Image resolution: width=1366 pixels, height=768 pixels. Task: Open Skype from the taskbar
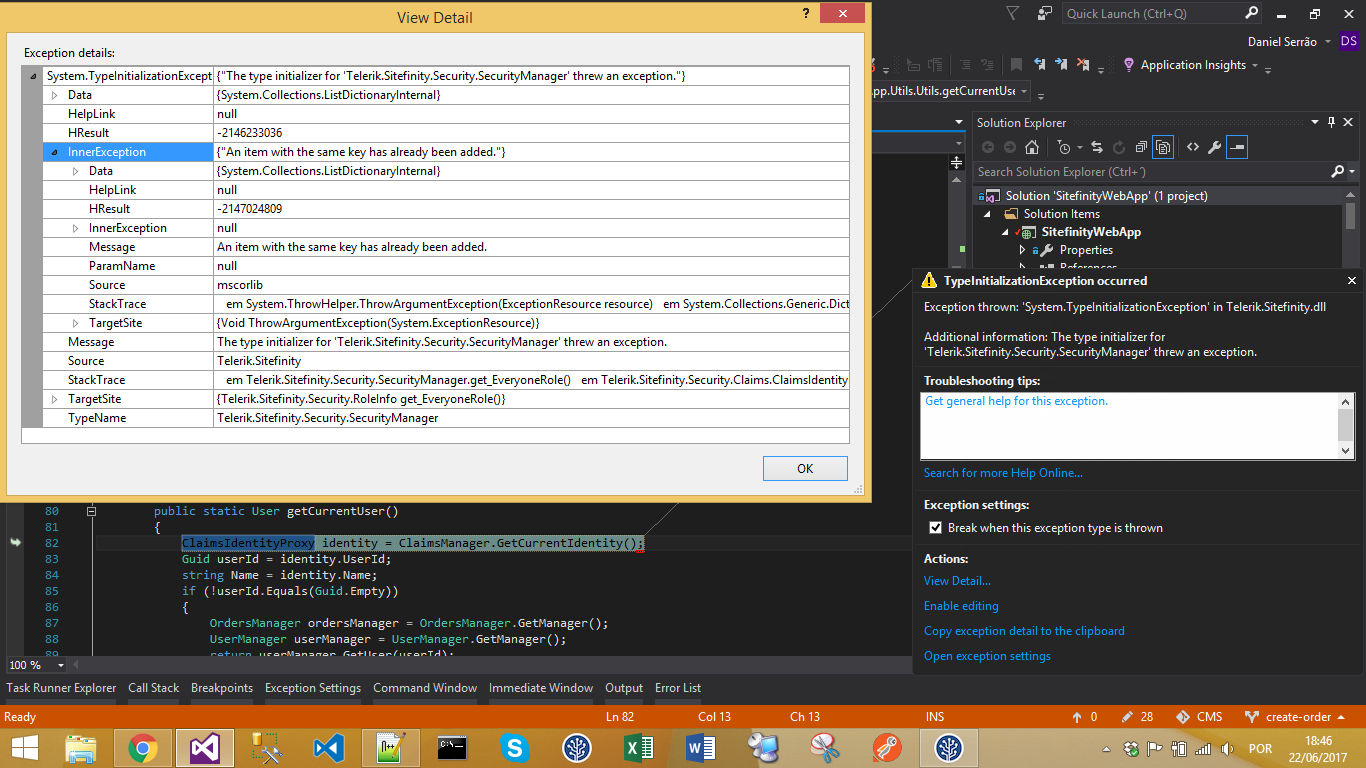tap(515, 748)
